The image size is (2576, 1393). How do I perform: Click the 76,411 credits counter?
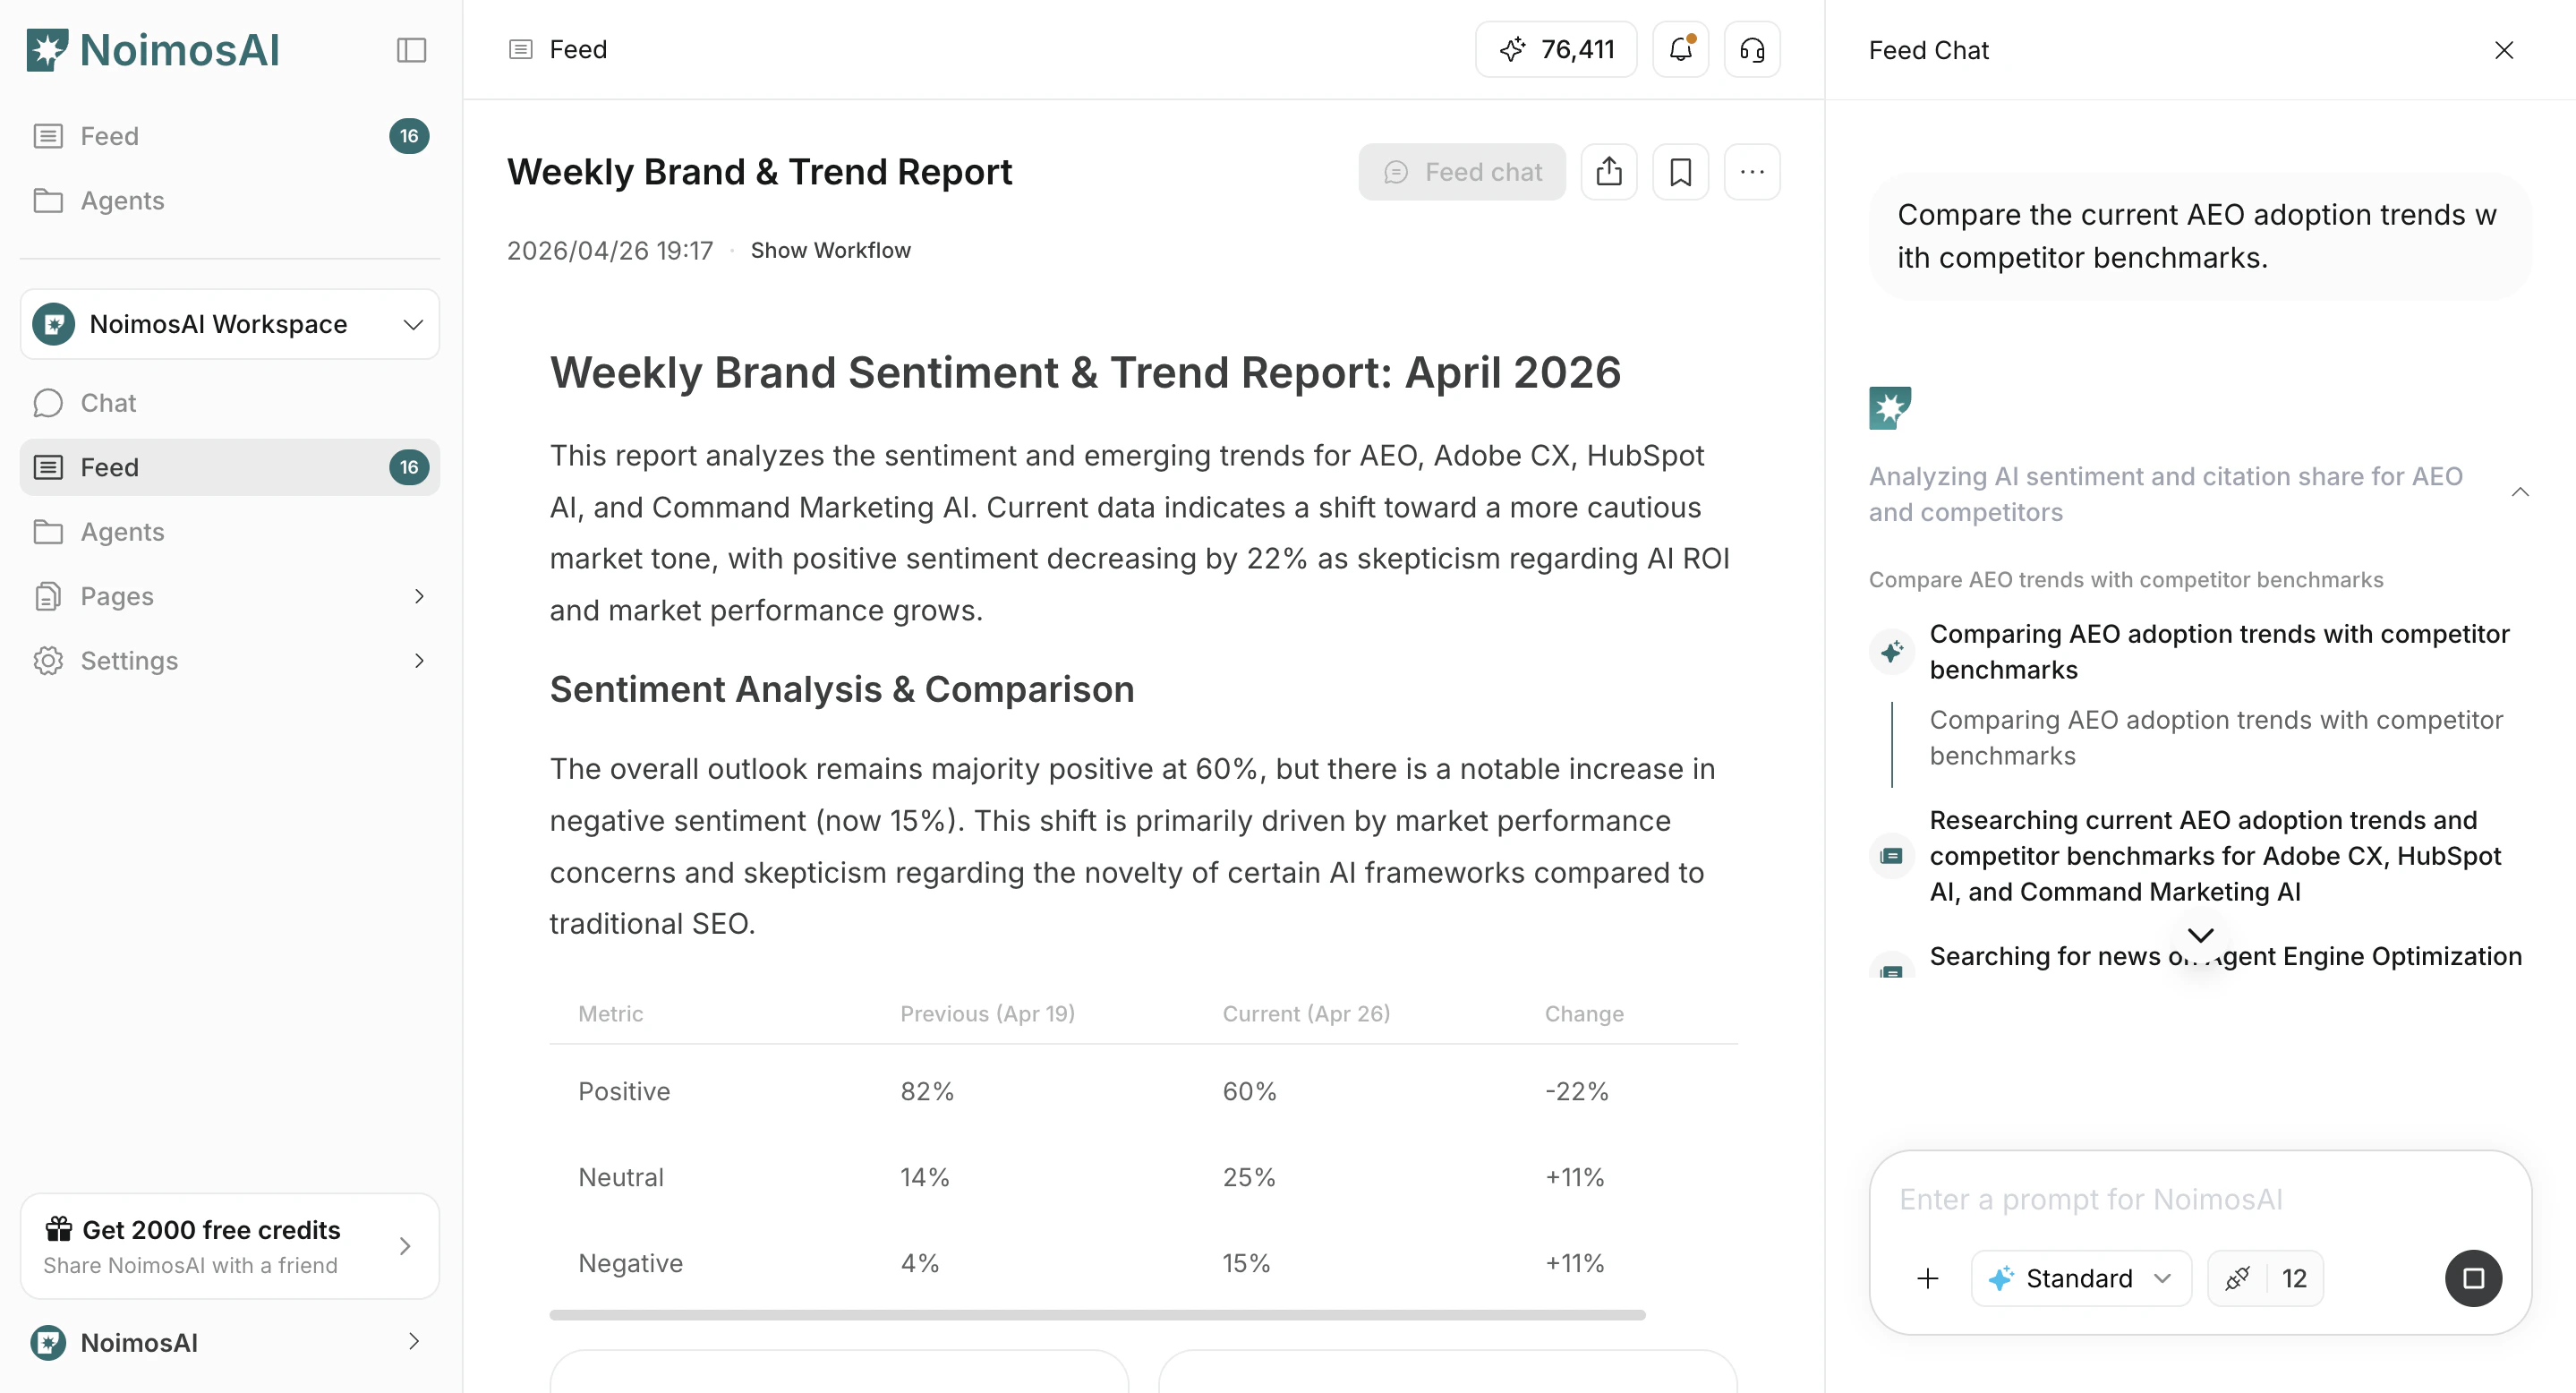[x=1556, y=49]
